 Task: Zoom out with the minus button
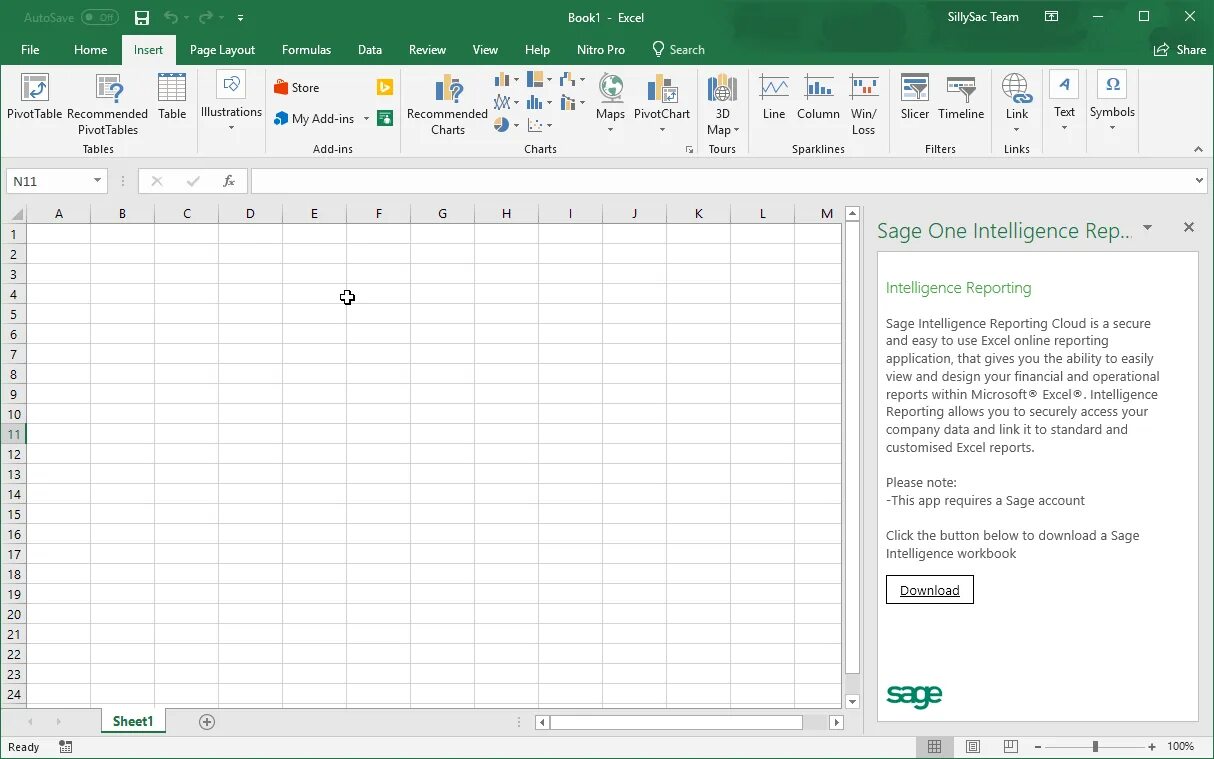[1039, 746]
